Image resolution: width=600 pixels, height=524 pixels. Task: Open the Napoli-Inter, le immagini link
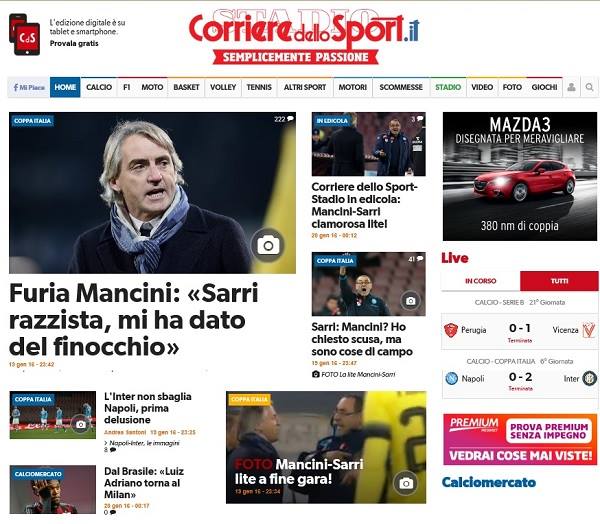pos(144,443)
